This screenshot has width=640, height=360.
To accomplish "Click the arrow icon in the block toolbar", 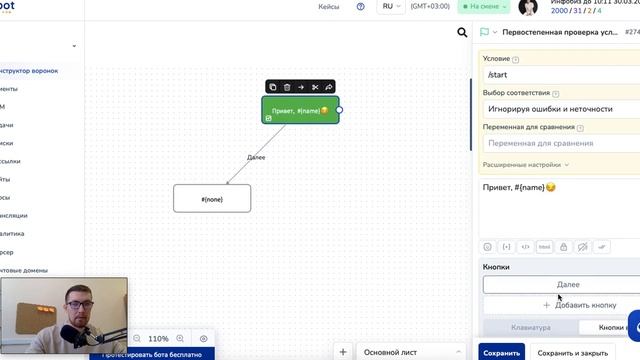I will click(301, 87).
